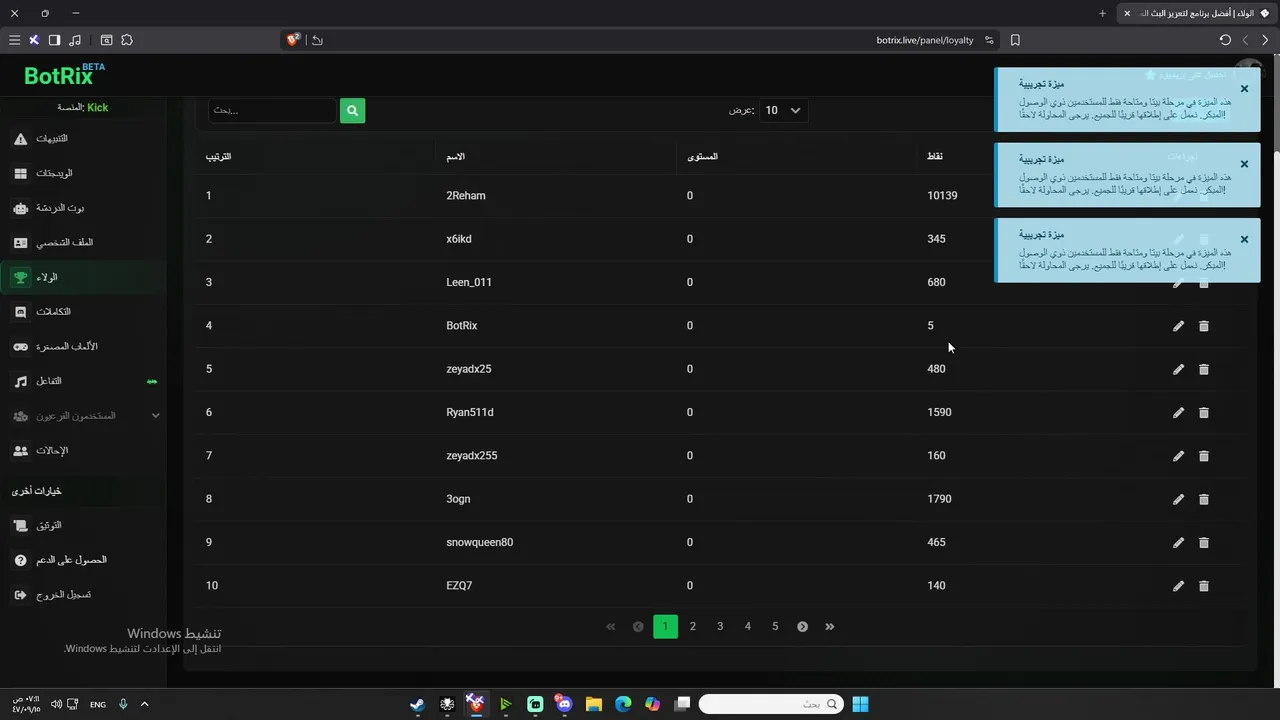Edit the 3ogn row
The width and height of the screenshot is (1280, 720).
[x=1178, y=499]
